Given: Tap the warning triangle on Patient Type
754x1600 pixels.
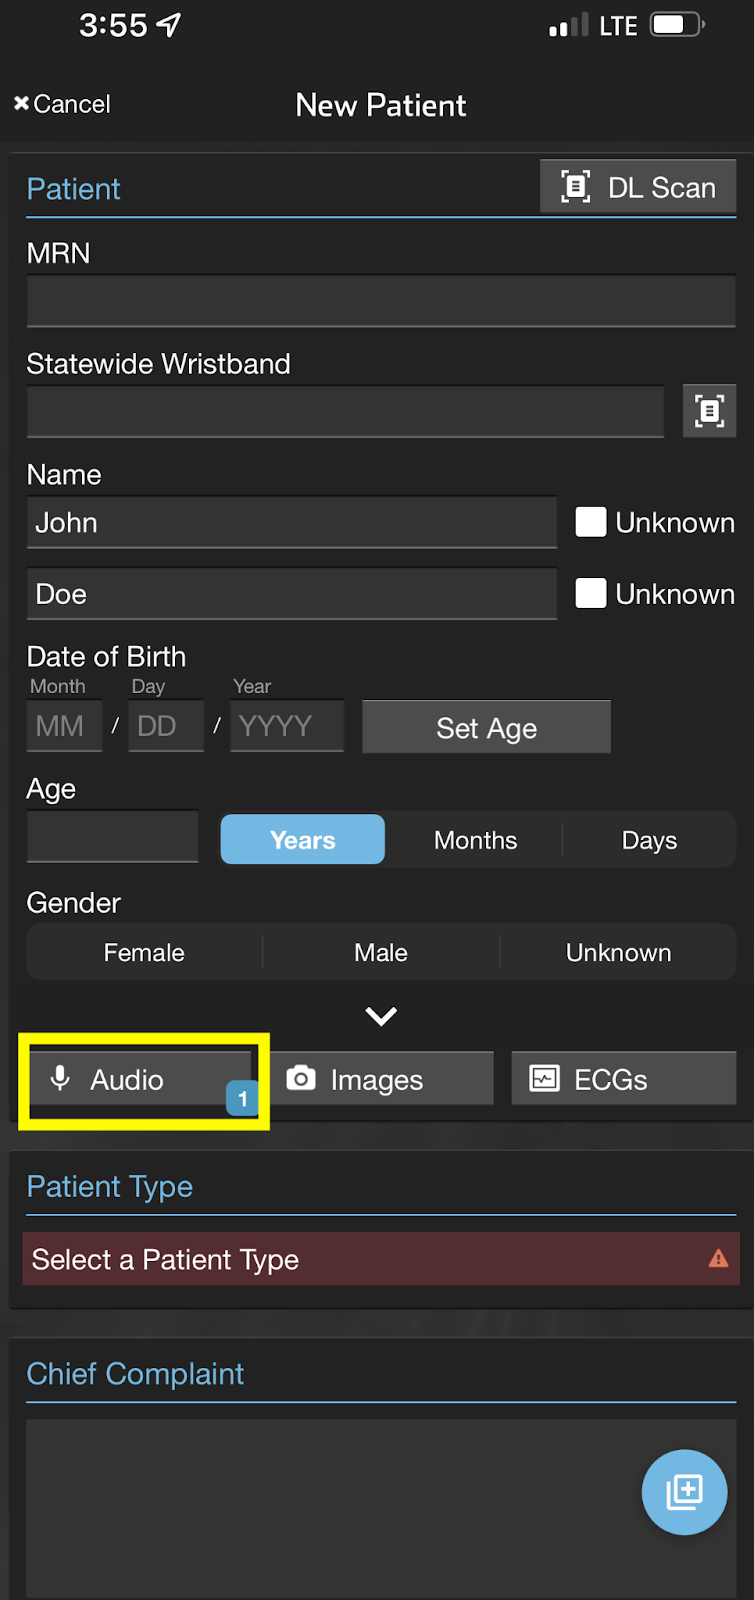Looking at the screenshot, I should pos(718,1259).
